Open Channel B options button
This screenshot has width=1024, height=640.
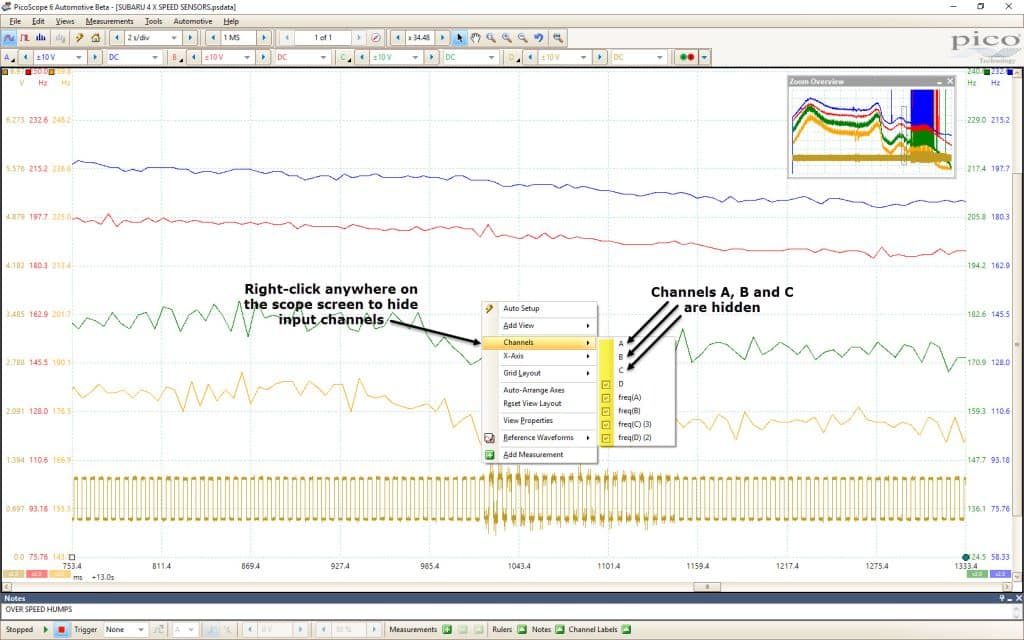pos(176,57)
